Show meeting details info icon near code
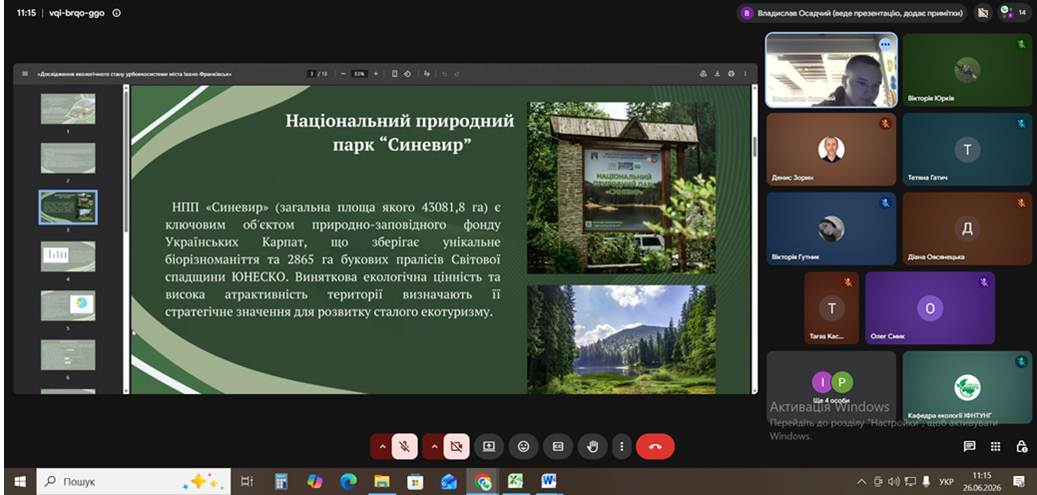1037x495 pixels. tap(117, 13)
